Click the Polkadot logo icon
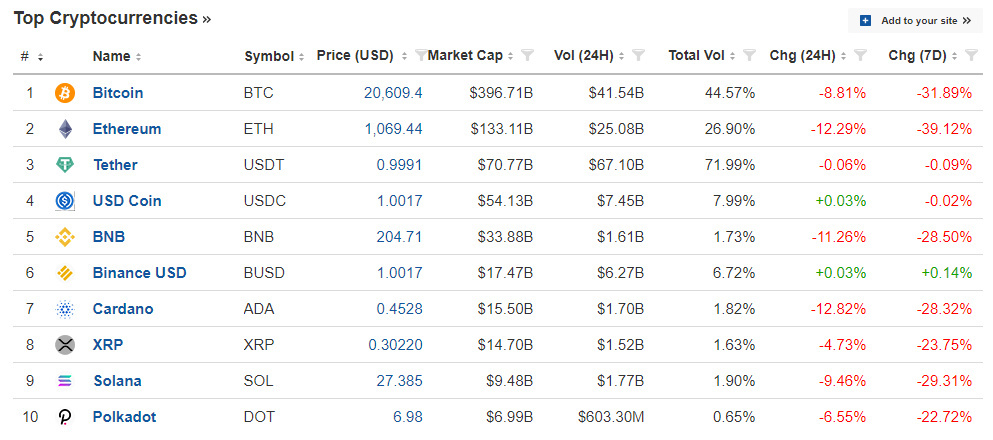The height and width of the screenshot is (440, 993). [x=65, y=417]
